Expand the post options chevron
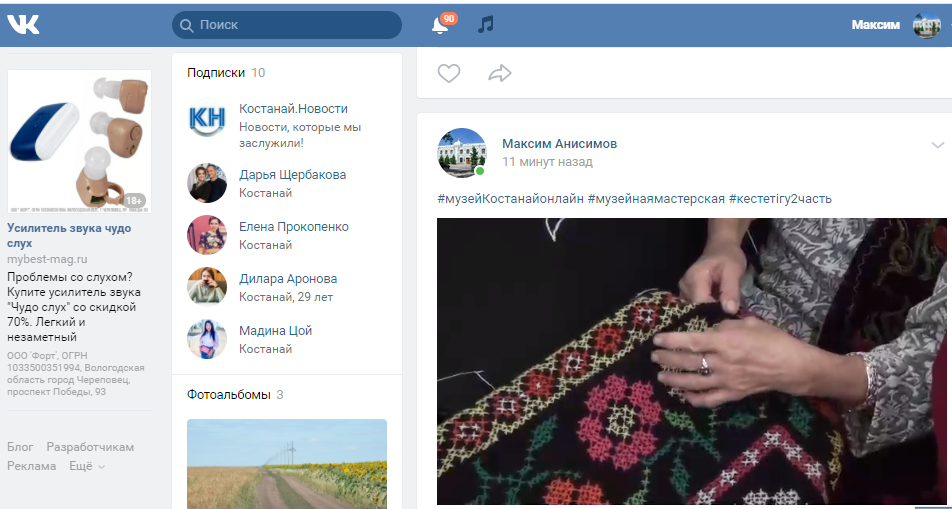 tap(937, 145)
